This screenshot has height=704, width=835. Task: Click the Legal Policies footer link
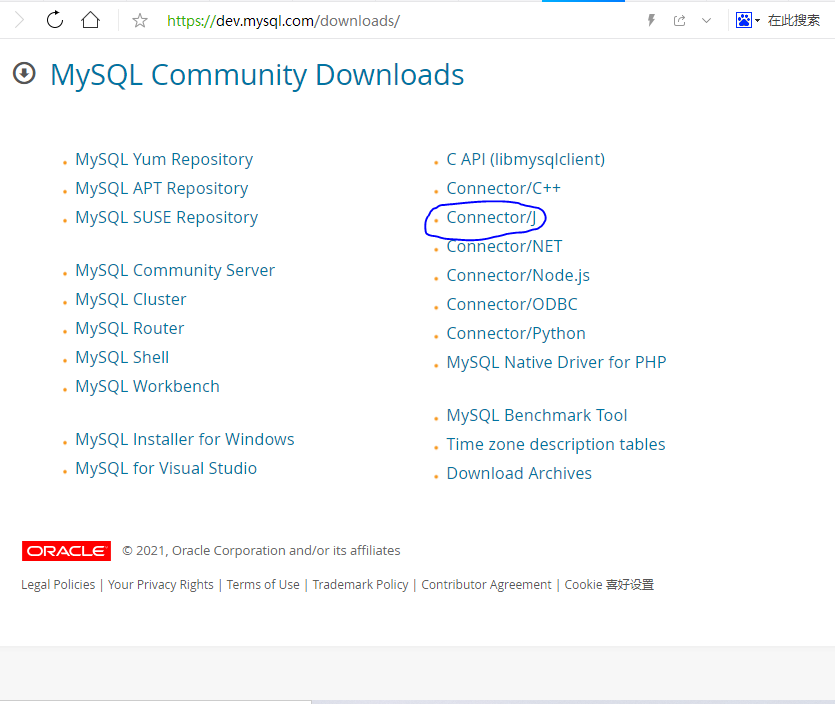point(57,584)
